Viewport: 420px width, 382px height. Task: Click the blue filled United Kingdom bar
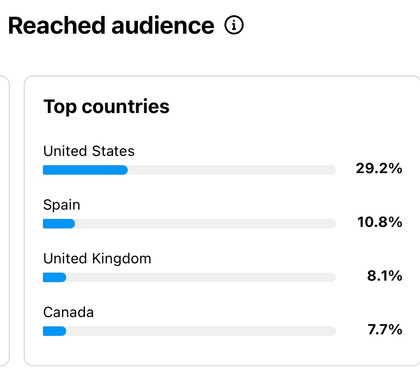(55, 277)
